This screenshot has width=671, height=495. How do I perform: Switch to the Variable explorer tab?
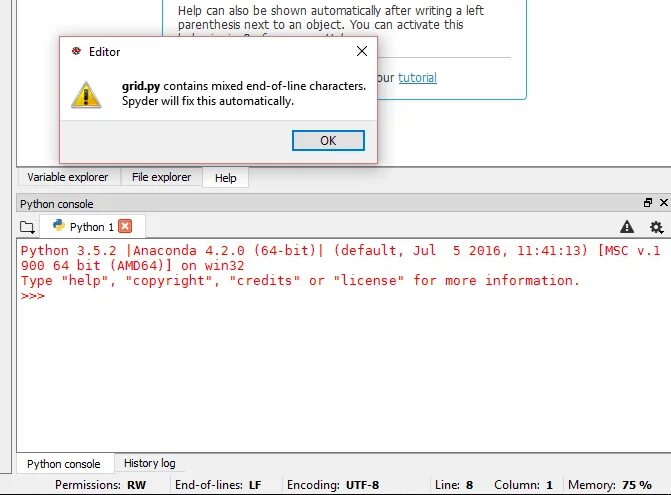coord(68,177)
